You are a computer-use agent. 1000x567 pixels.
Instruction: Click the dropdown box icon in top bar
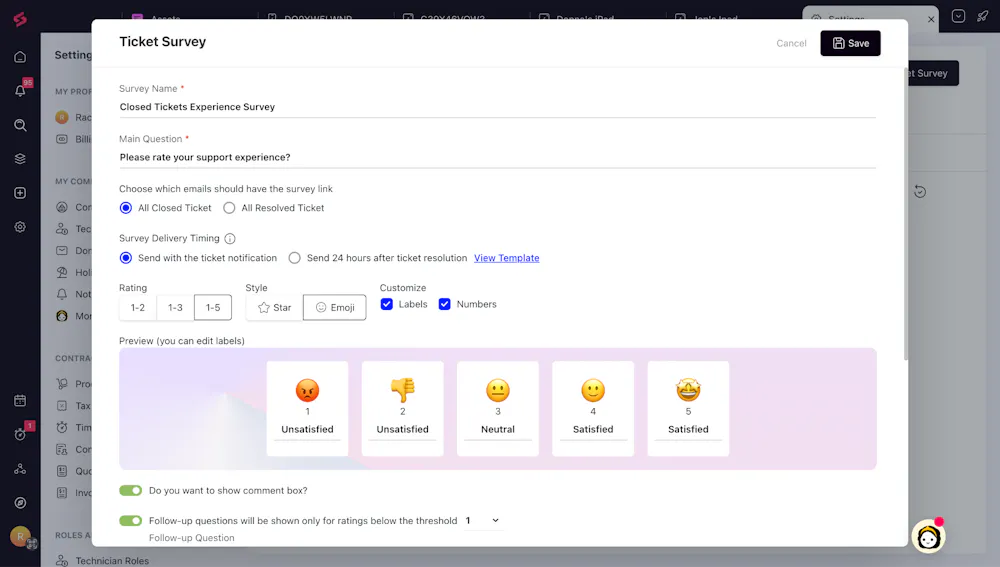pos(958,17)
